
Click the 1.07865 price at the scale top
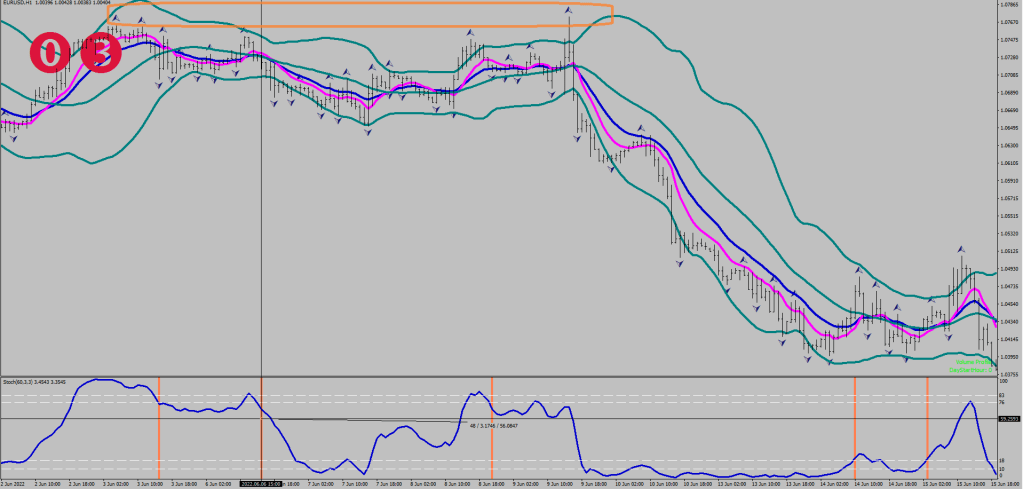(x=1008, y=5)
